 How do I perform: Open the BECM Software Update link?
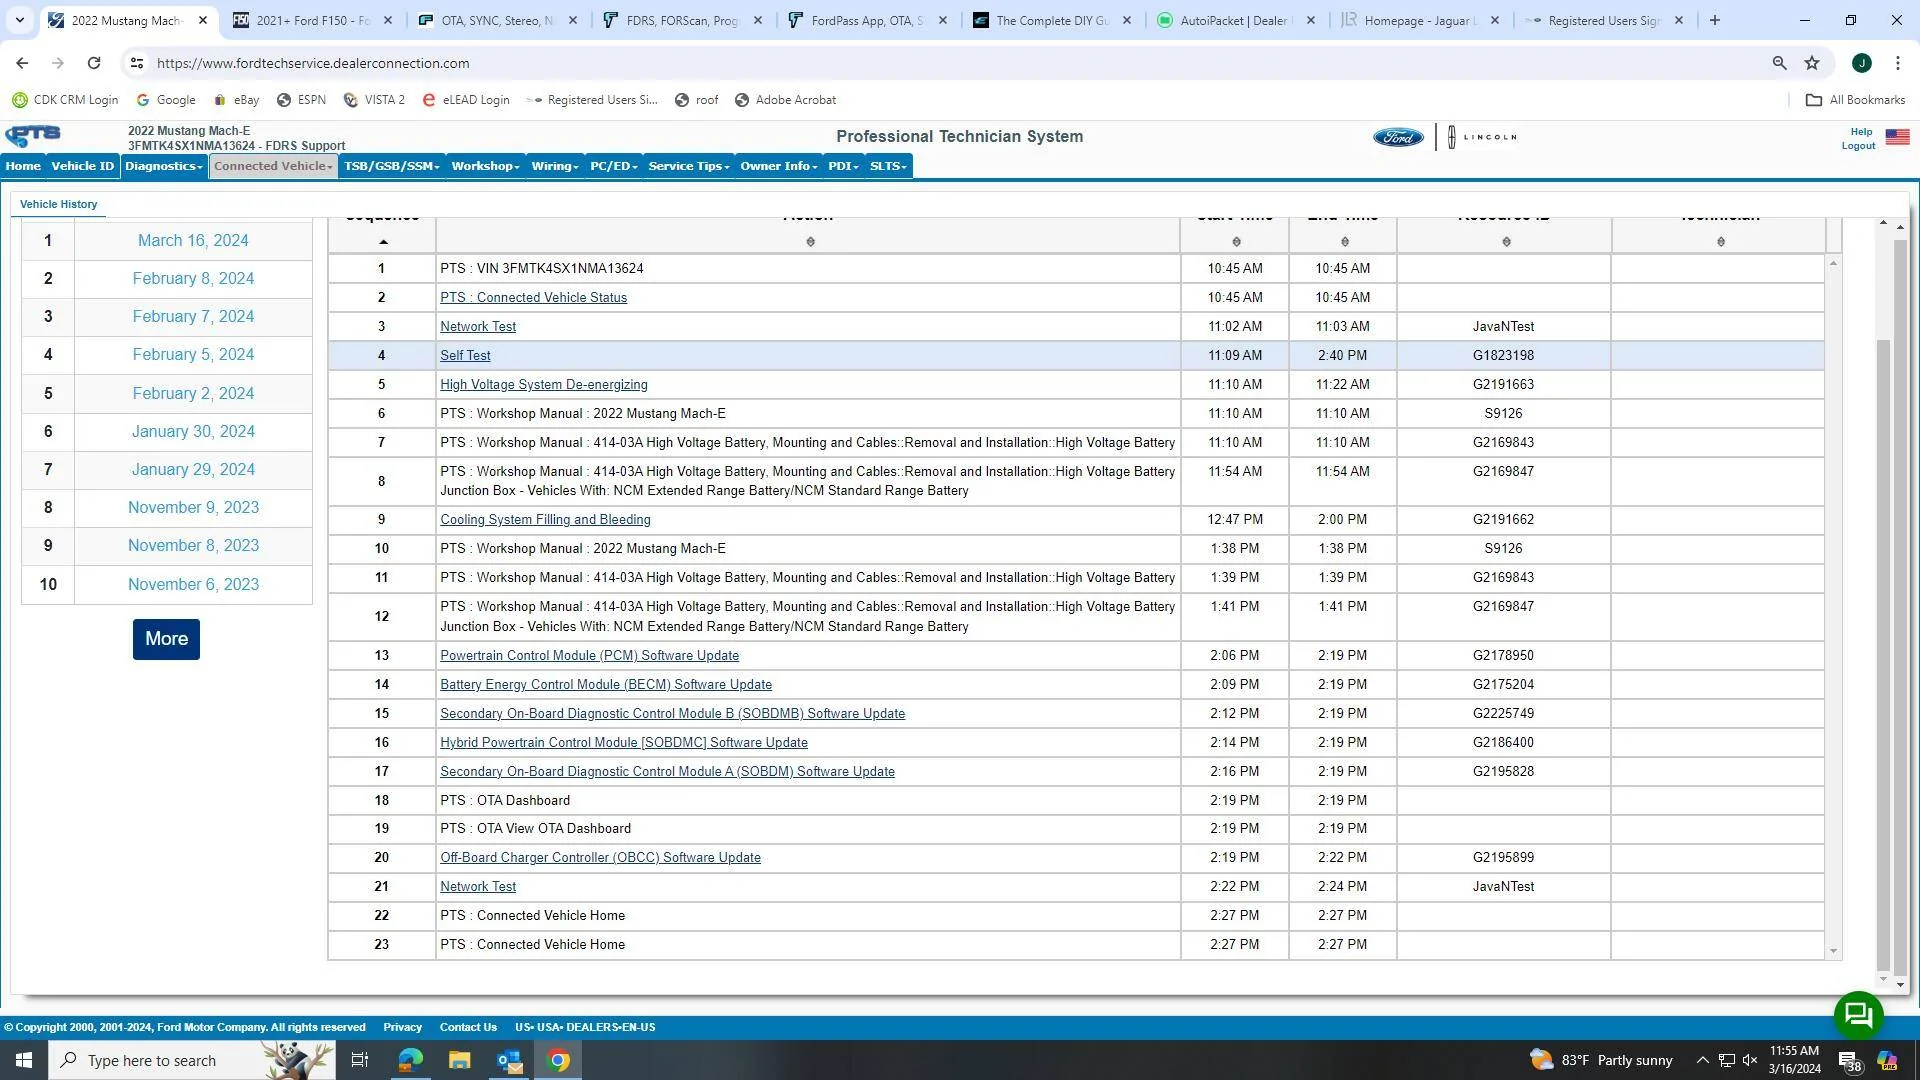tap(606, 685)
